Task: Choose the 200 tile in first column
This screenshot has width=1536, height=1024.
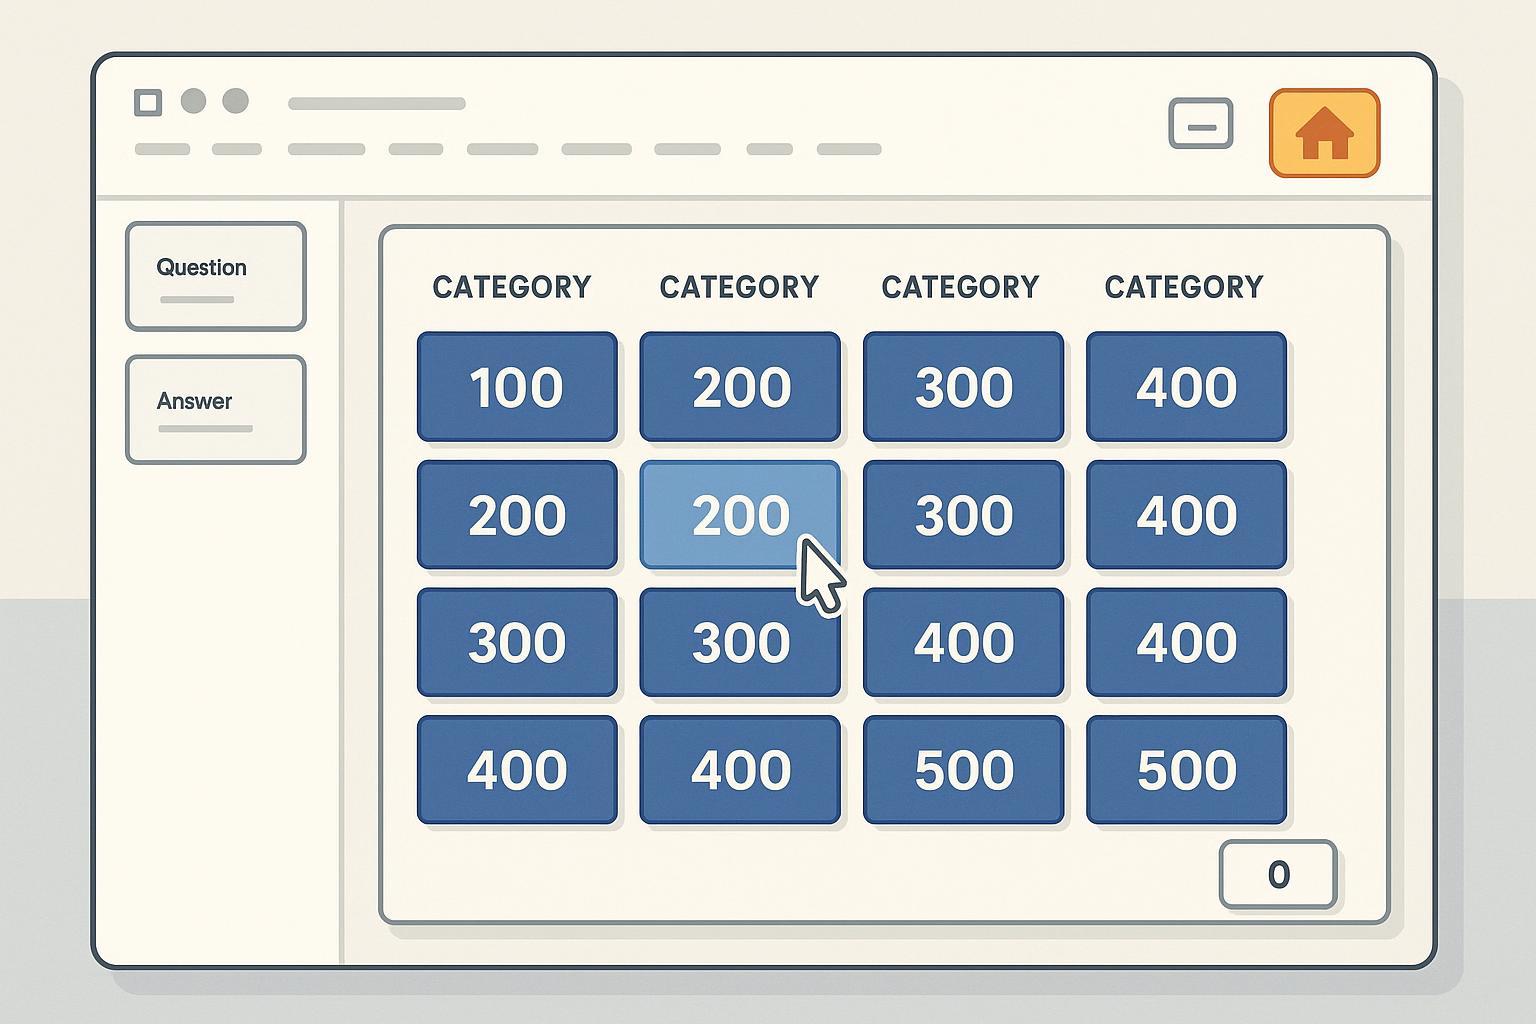Action: click(x=516, y=514)
